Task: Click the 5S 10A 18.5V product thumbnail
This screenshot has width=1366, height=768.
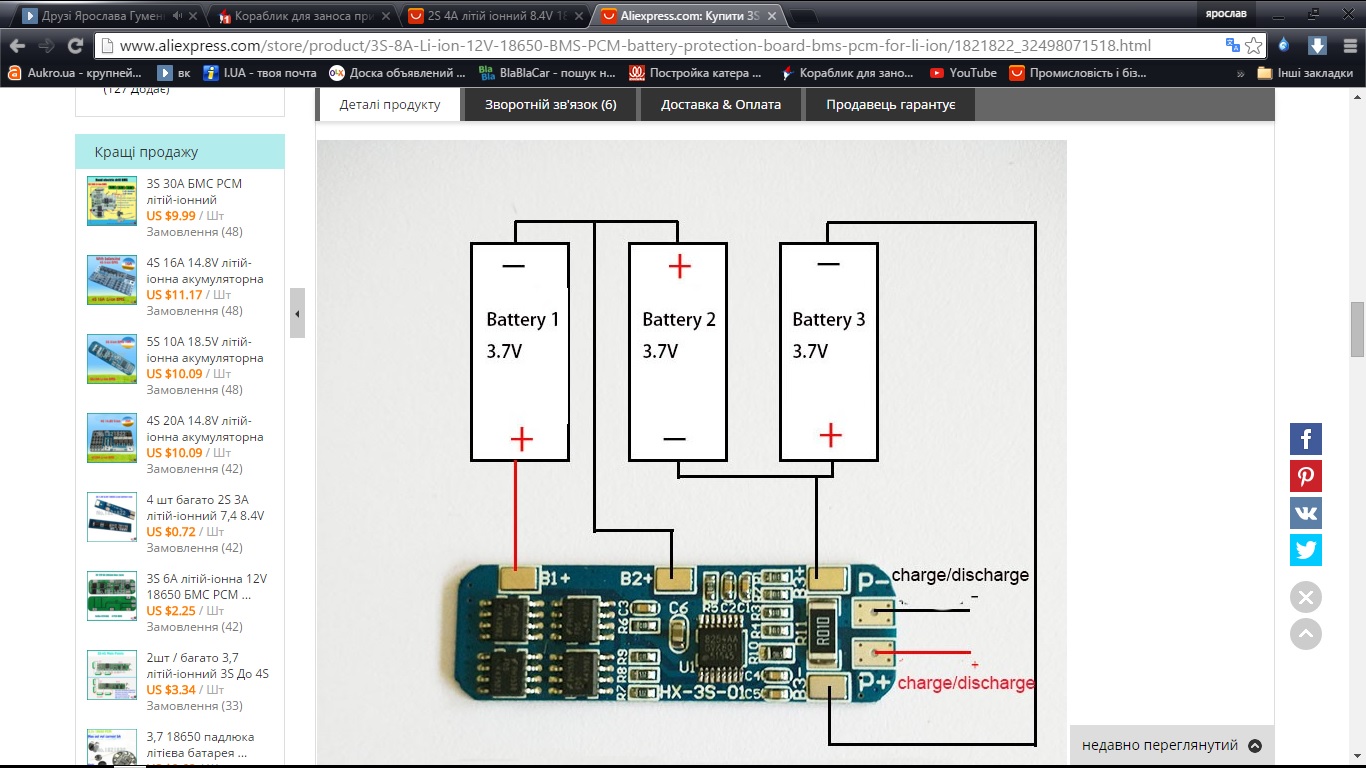Action: (112, 359)
